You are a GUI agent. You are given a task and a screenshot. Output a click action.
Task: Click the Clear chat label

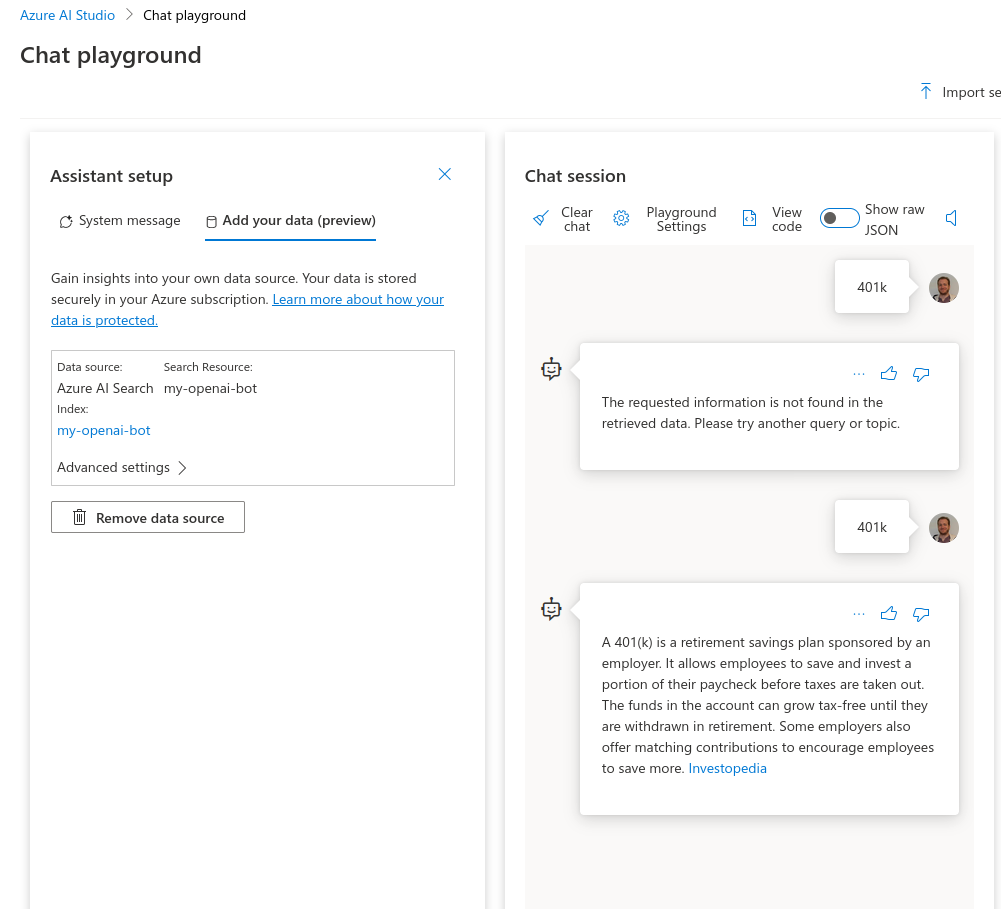click(x=577, y=219)
